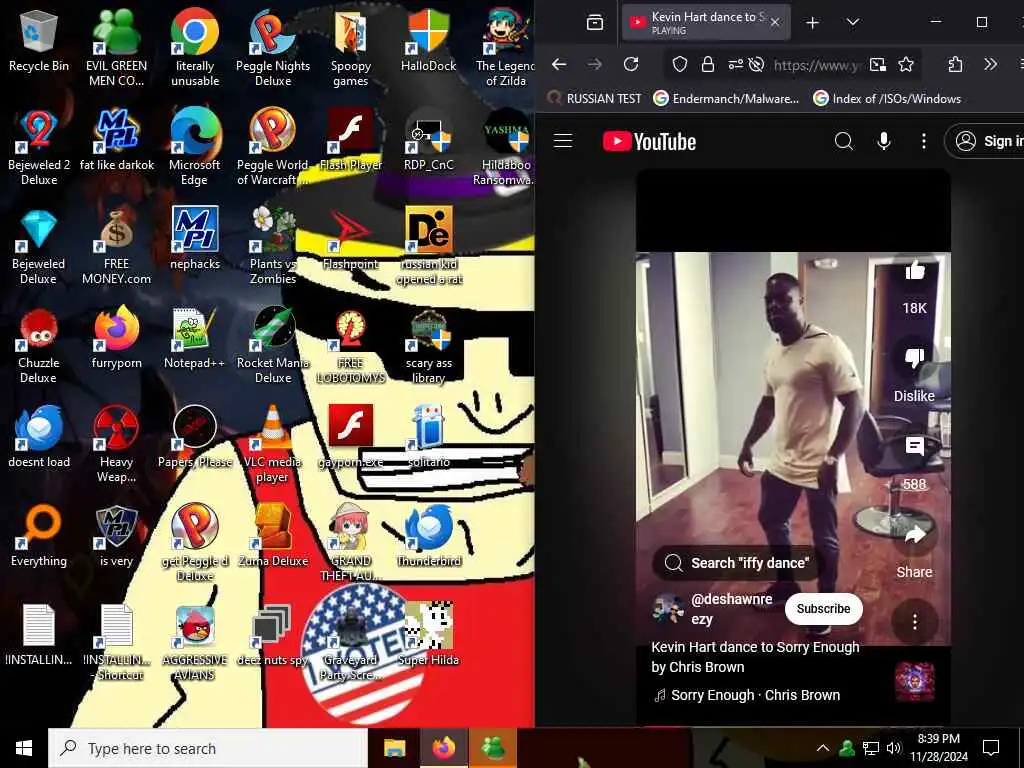This screenshot has height=768, width=1024.
Task: Click the YouTube search magnifier icon
Action: (x=844, y=141)
